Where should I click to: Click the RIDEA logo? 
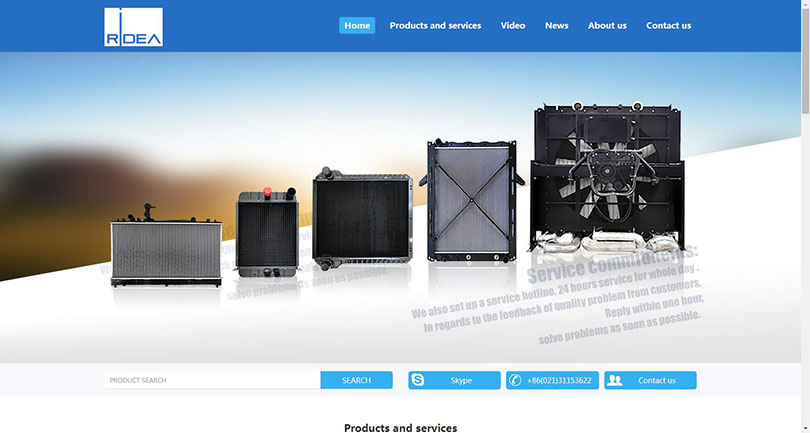[133, 27]
